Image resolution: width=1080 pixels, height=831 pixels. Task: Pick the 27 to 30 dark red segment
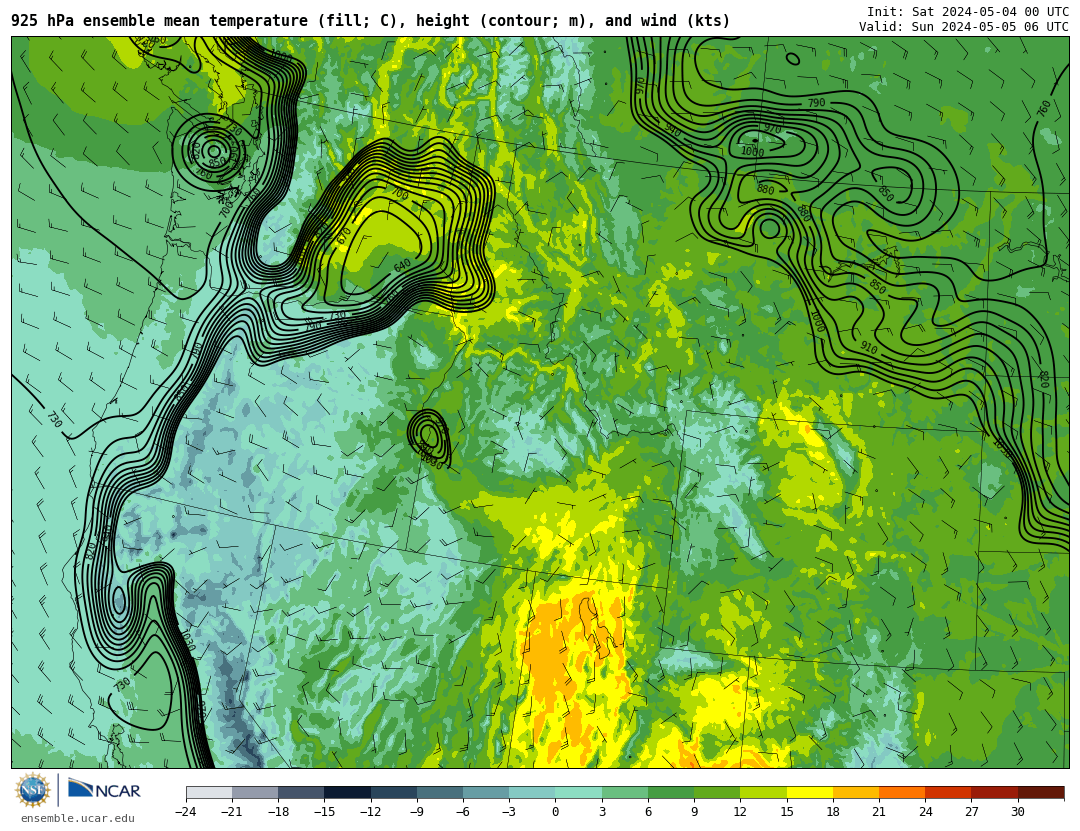(x=994, y=792)
